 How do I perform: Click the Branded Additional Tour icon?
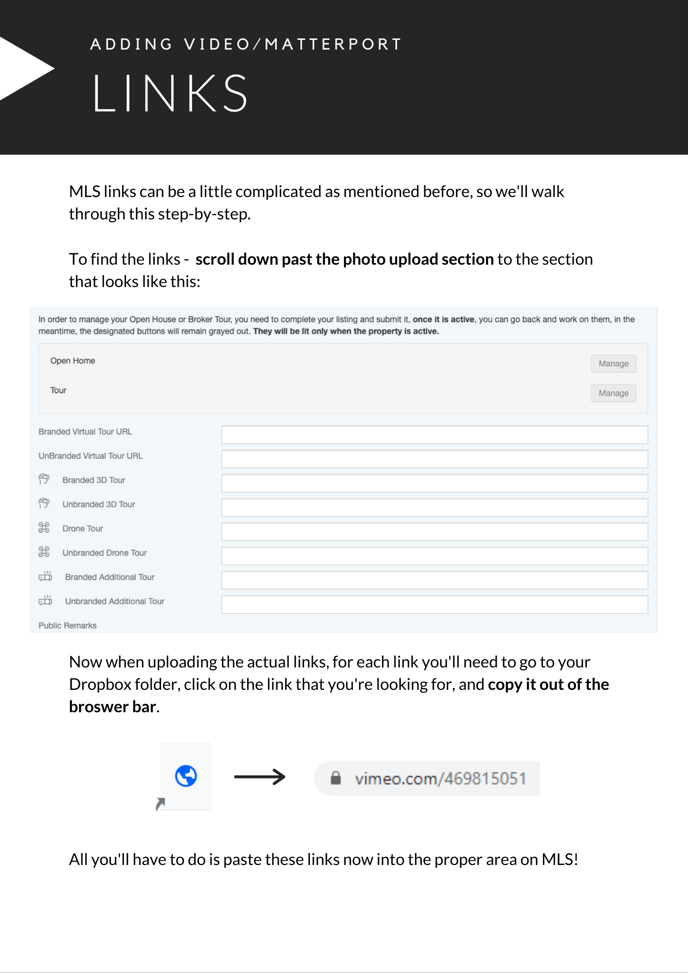click(x=45, y=577)
